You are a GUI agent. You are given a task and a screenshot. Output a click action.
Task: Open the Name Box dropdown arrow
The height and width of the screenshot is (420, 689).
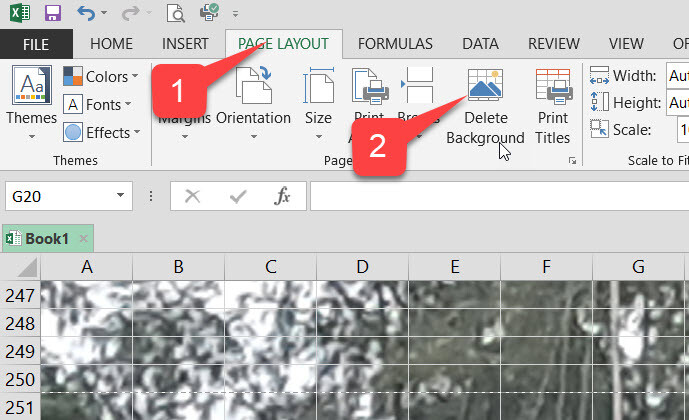point(120,196)
